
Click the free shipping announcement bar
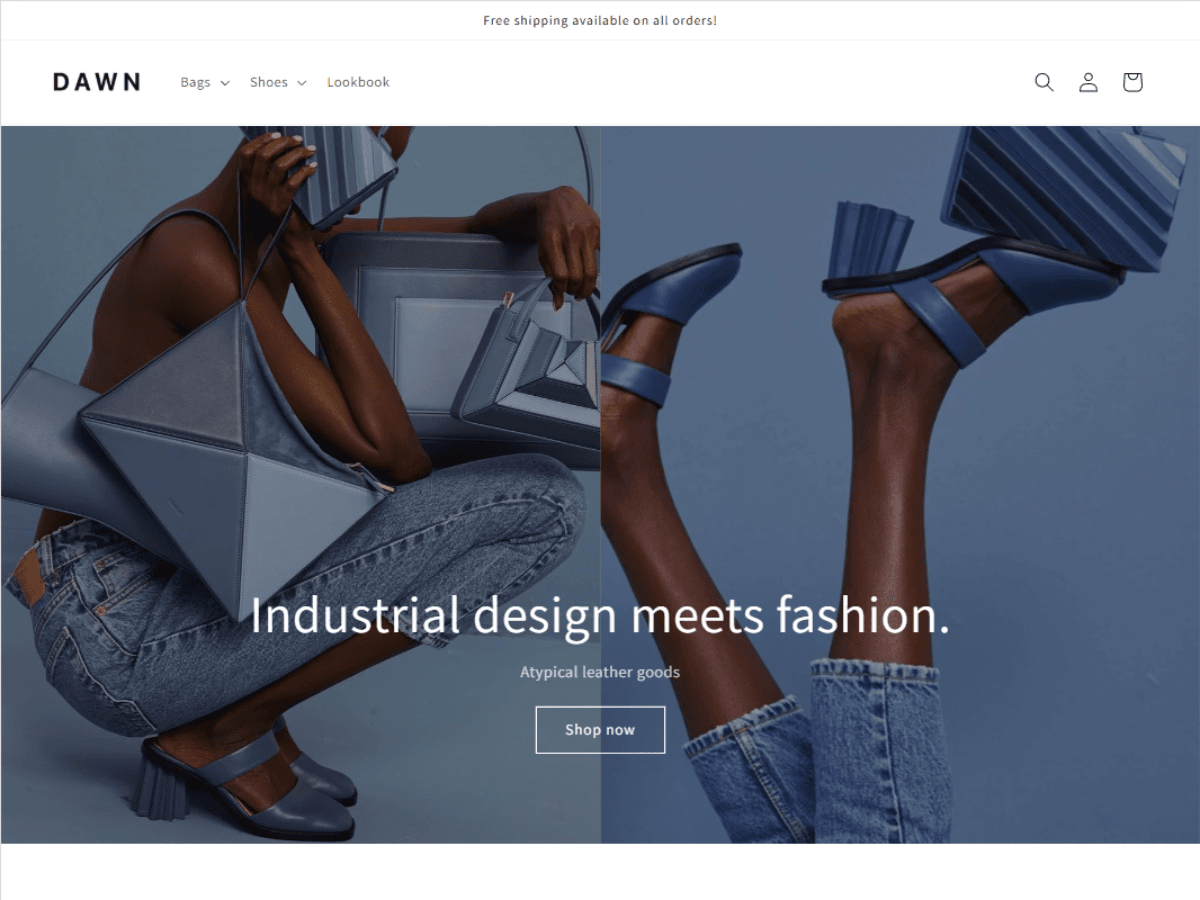point(600,20)
